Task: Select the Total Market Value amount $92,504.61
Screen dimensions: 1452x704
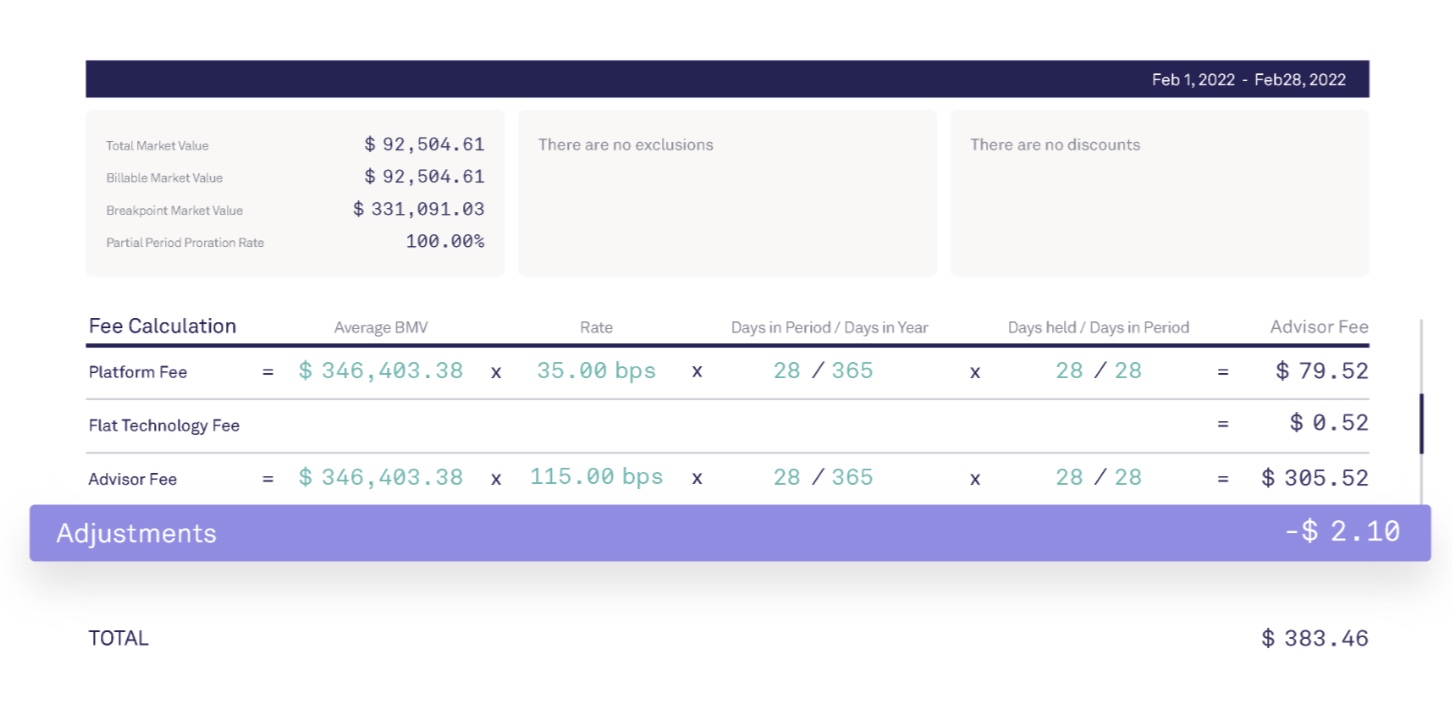Action: click(424, 145)
